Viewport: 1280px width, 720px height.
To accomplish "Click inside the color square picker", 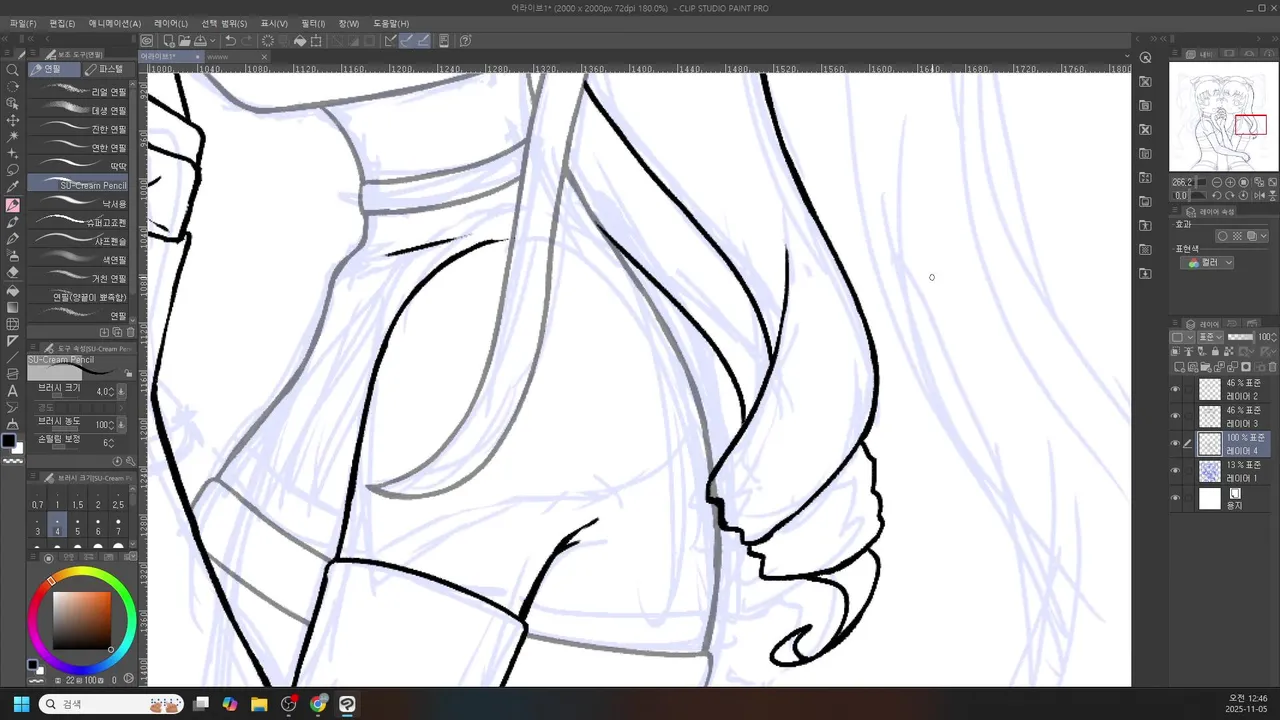I will pos(82,620).
